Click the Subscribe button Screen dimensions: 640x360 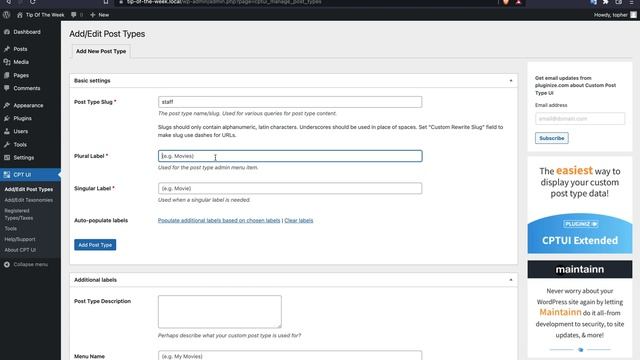click(551, 138)
